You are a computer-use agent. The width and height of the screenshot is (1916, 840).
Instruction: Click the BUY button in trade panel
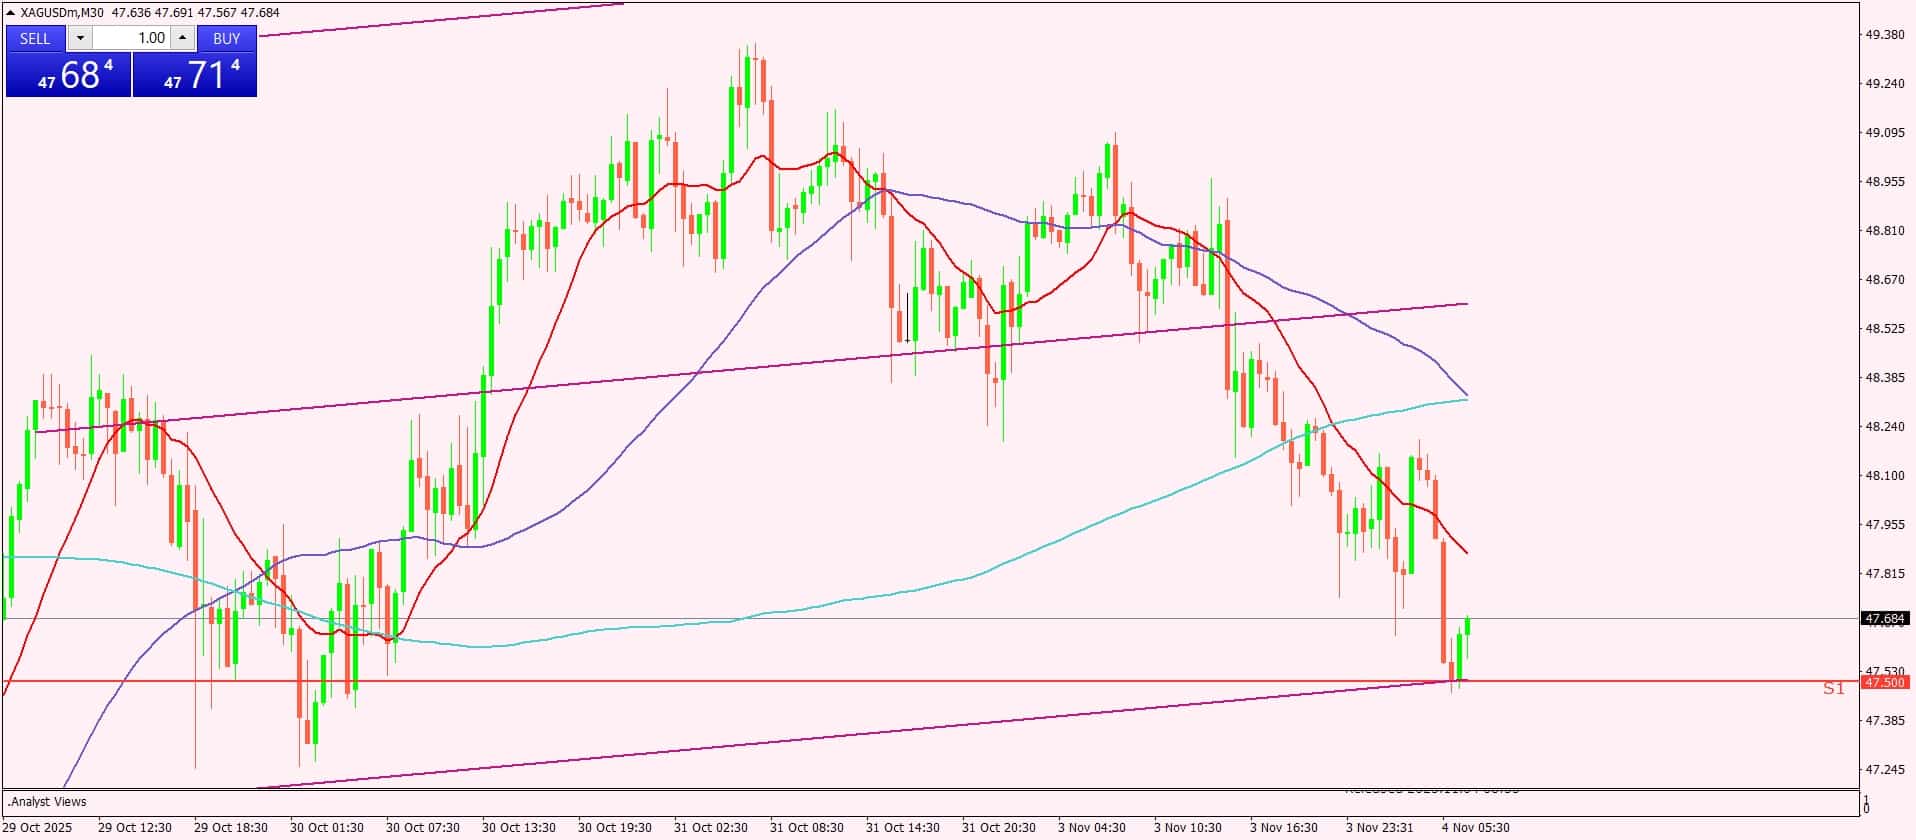point(227,38)
